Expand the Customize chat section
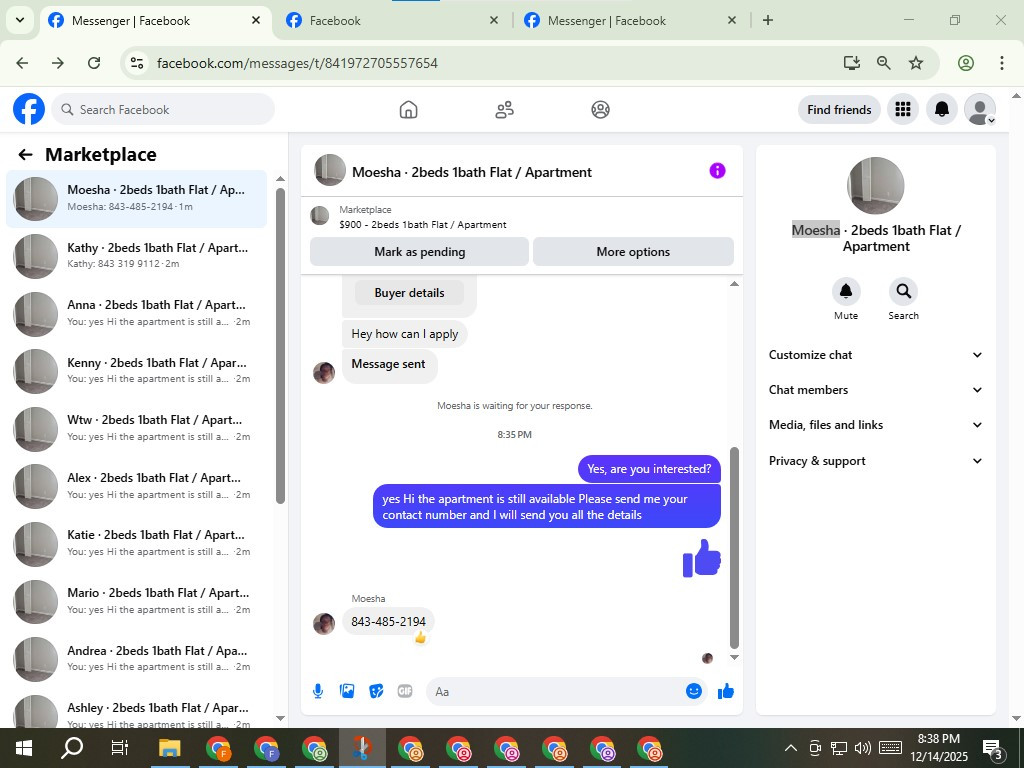The image size is (1024, 768). 875,355
